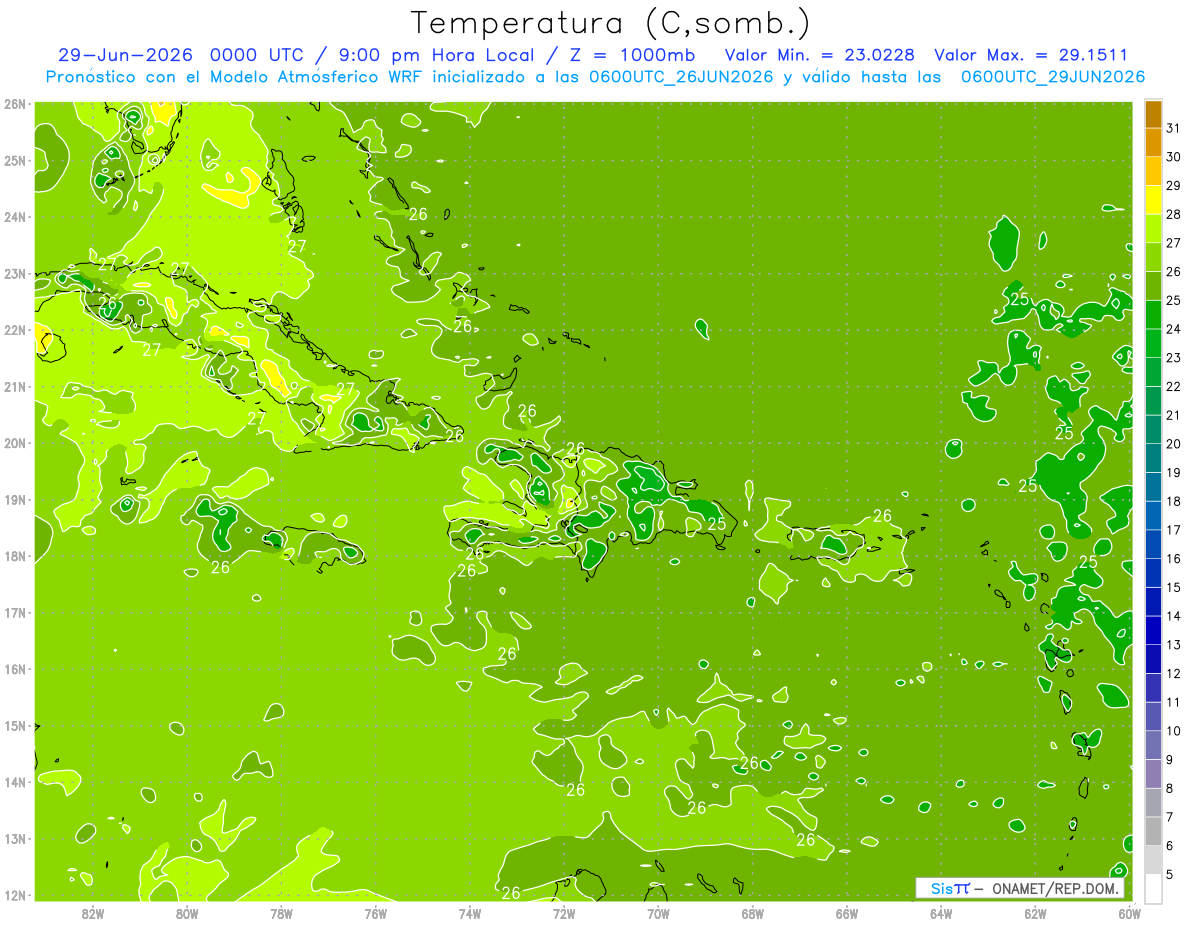1200x927 pixels.
Task: Click the '20N' latitude axis label
Action: point(14,443)
